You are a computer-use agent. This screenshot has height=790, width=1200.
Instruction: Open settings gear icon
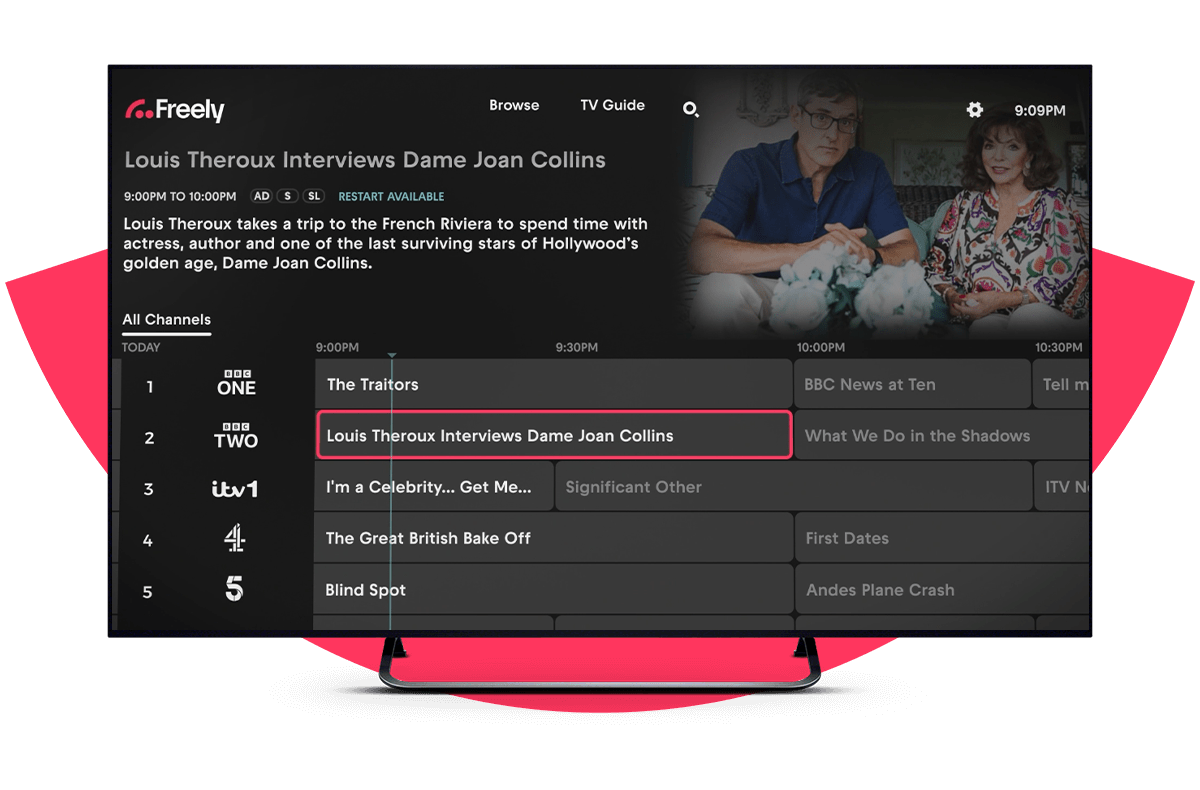tap(975, 110)
